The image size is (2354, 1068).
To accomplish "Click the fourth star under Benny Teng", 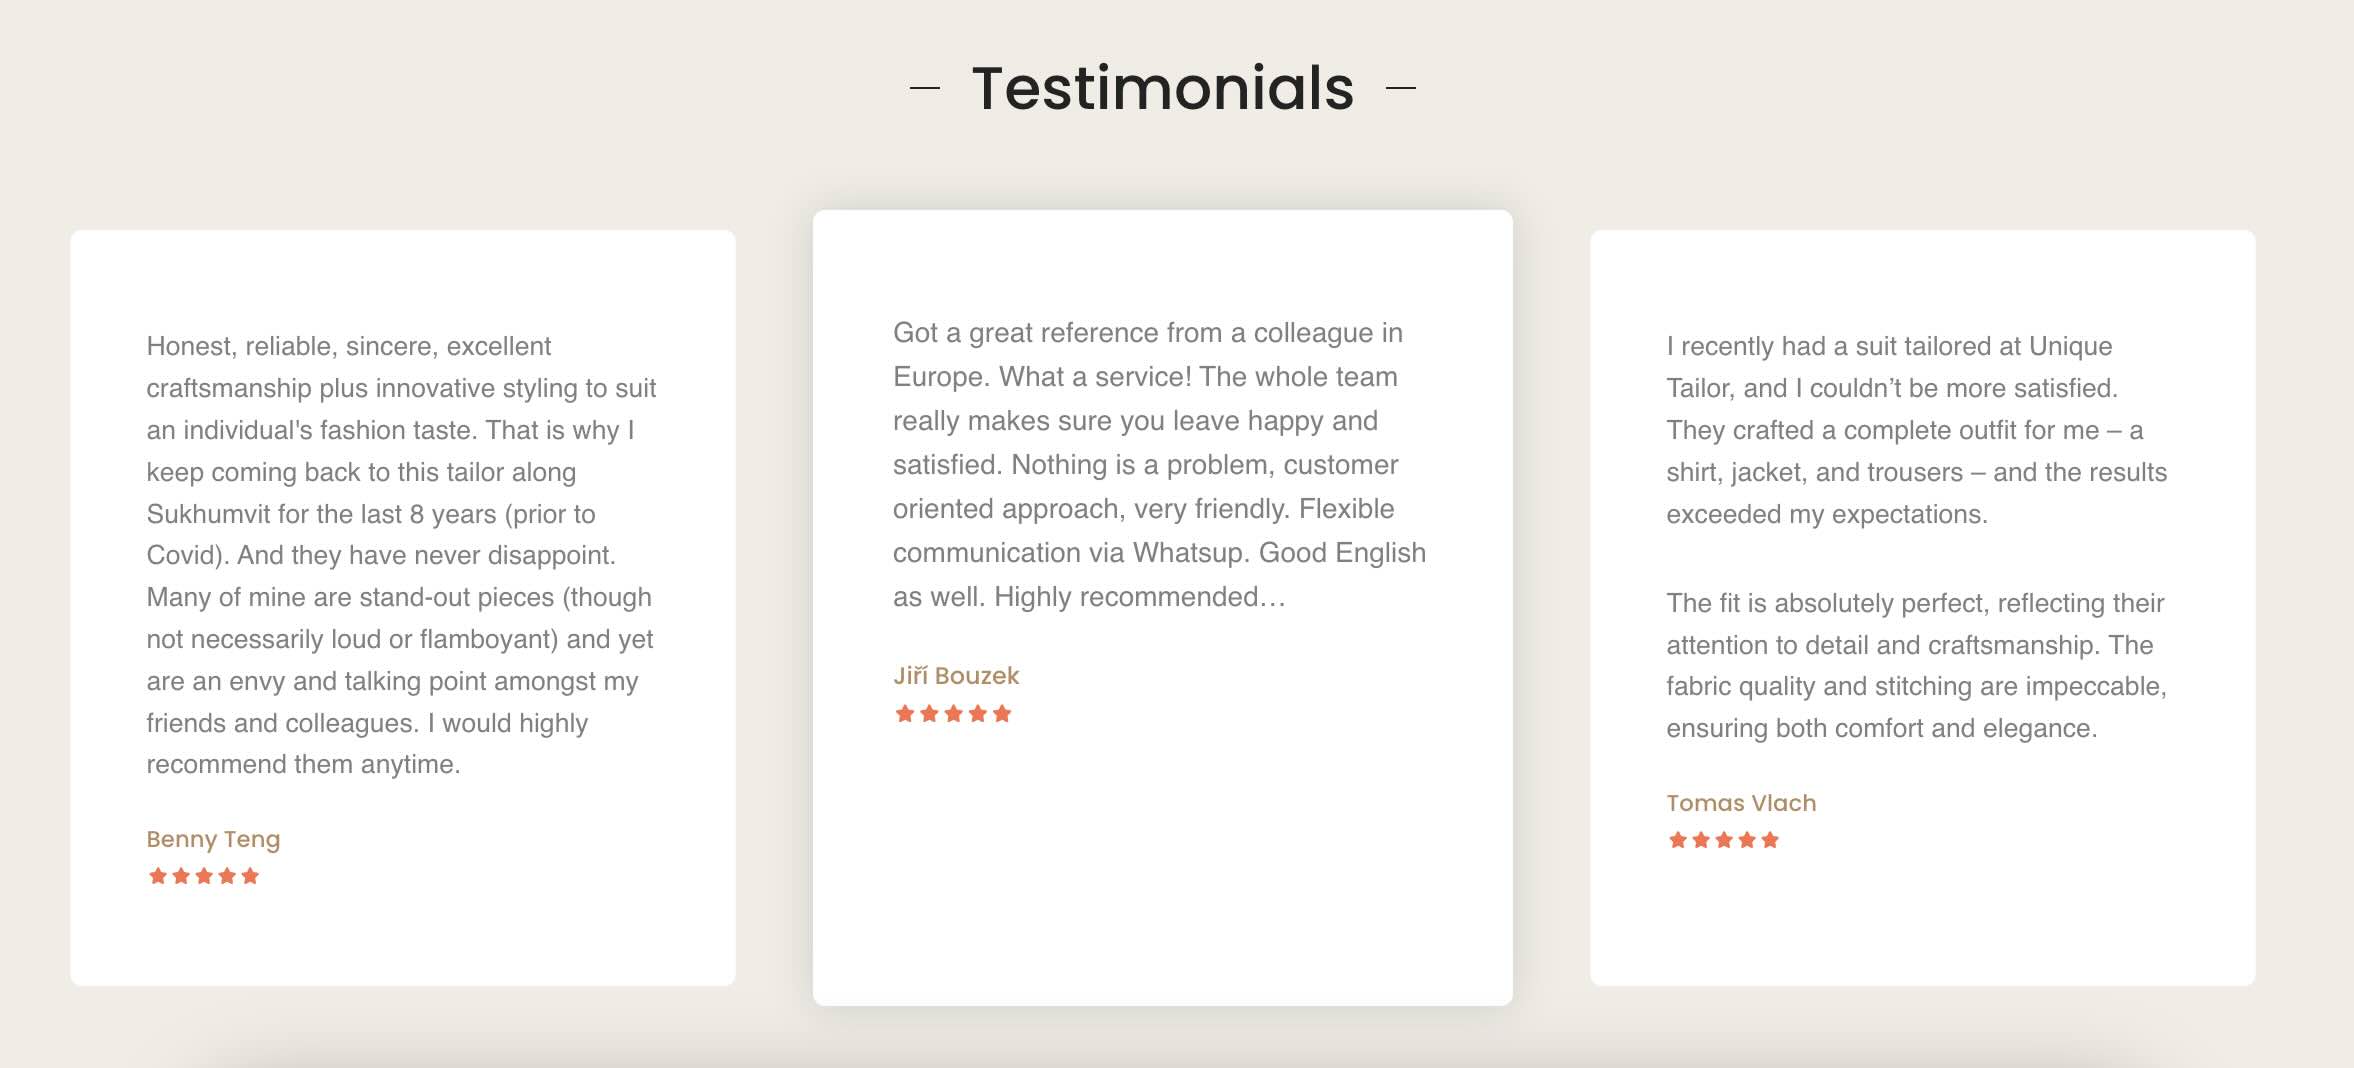I will [228, 876].
